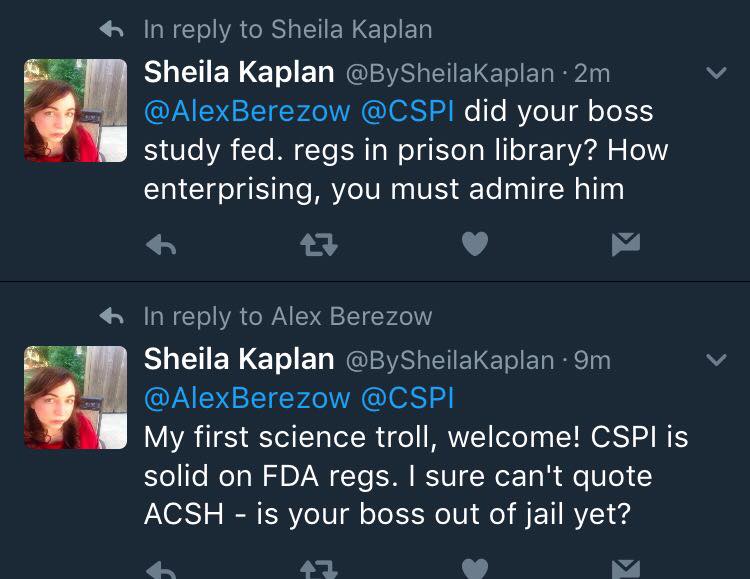750x579 pixels.
Task: Open @AlexBerezow mention in second tweet
Action: tap(247, 398)
